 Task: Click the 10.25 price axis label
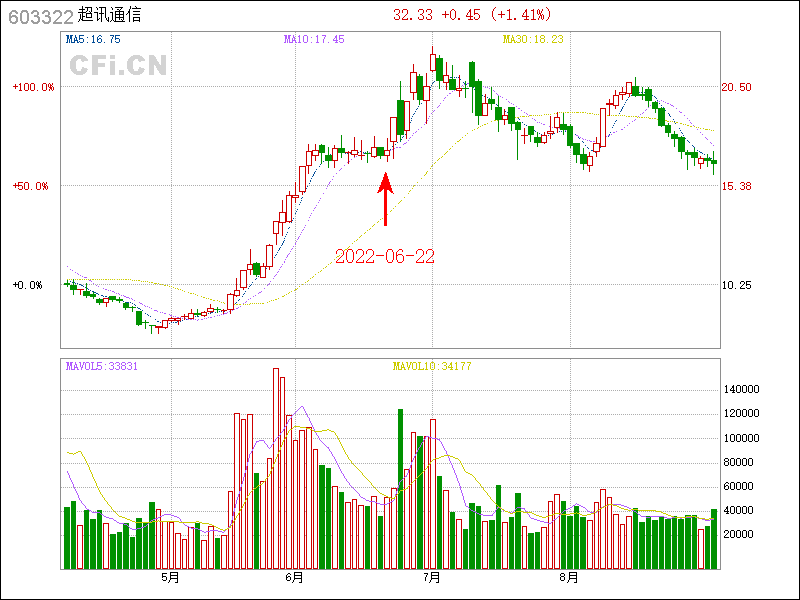736,285
